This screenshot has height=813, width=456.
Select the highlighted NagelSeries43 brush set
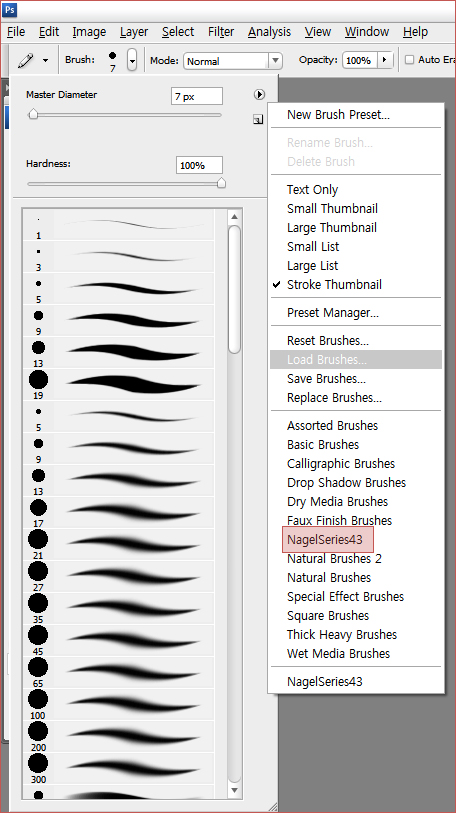coord(327,540)
